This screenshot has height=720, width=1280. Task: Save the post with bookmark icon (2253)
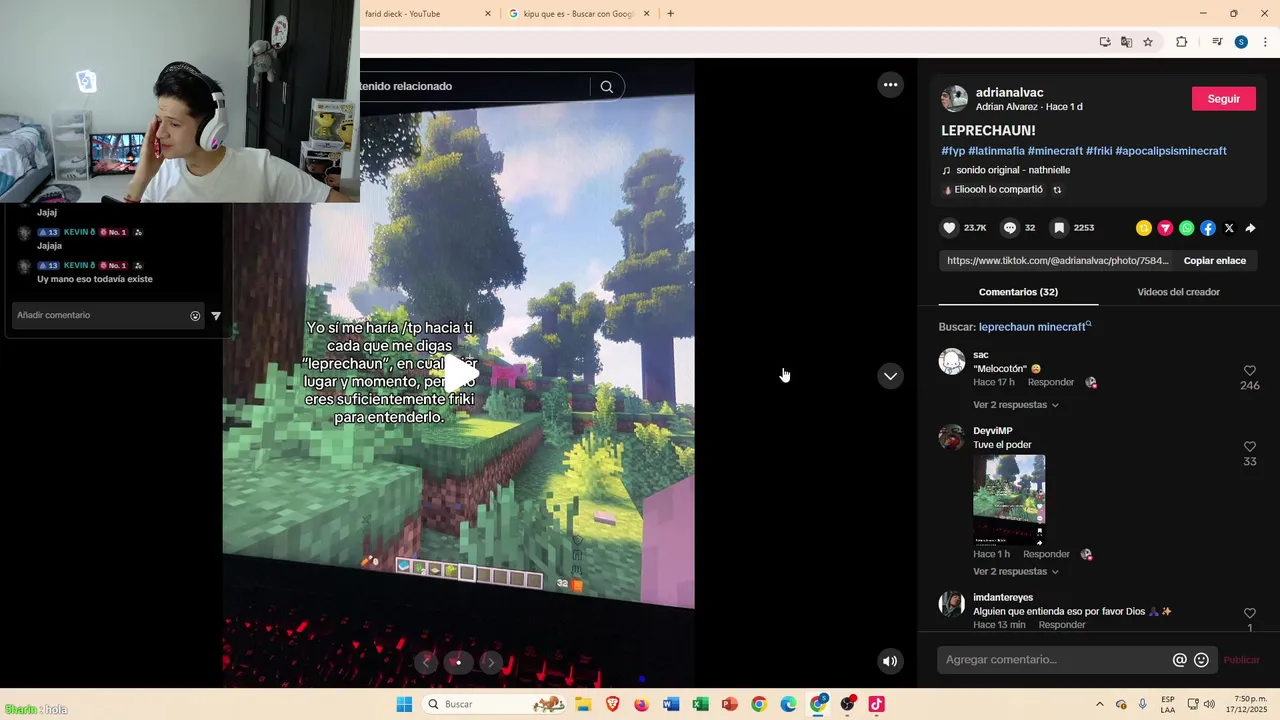pos(1059,228)
